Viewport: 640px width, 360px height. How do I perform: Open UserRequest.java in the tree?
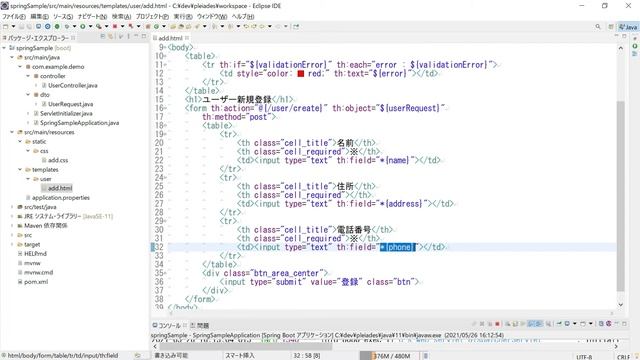[x=70, y=104]
